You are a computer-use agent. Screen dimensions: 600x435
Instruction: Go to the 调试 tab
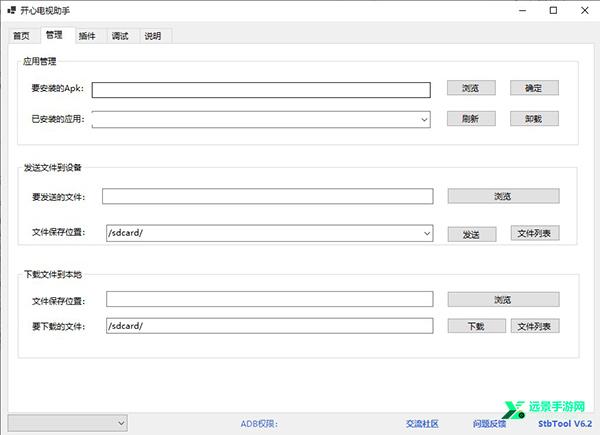point(120,36)
